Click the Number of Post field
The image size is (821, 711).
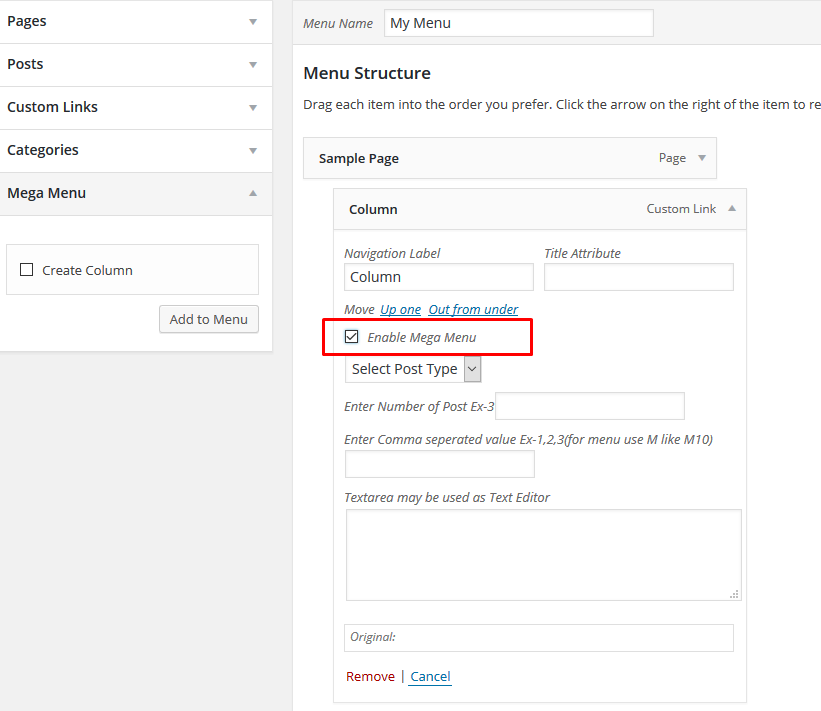point(590,406)
